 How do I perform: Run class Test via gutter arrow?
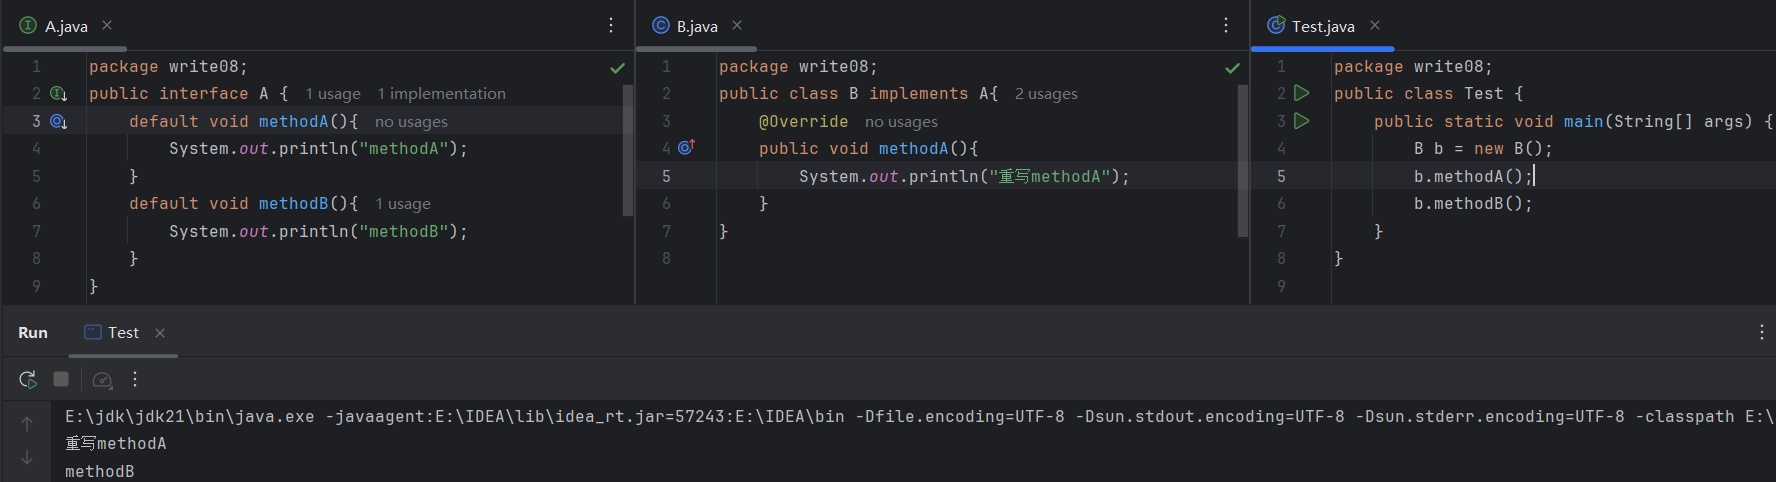point(1302,93)
